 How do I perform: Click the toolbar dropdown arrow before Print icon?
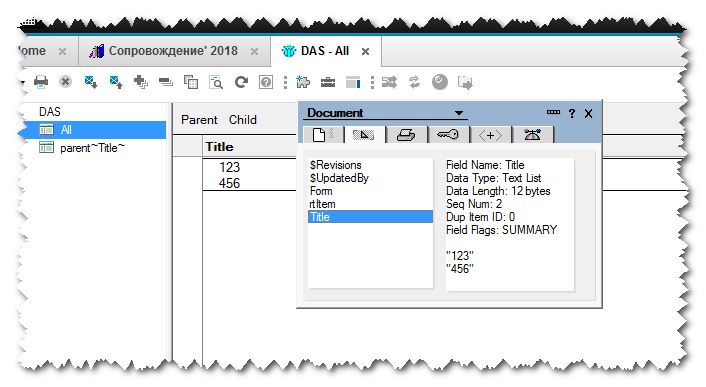click(23, 82)
